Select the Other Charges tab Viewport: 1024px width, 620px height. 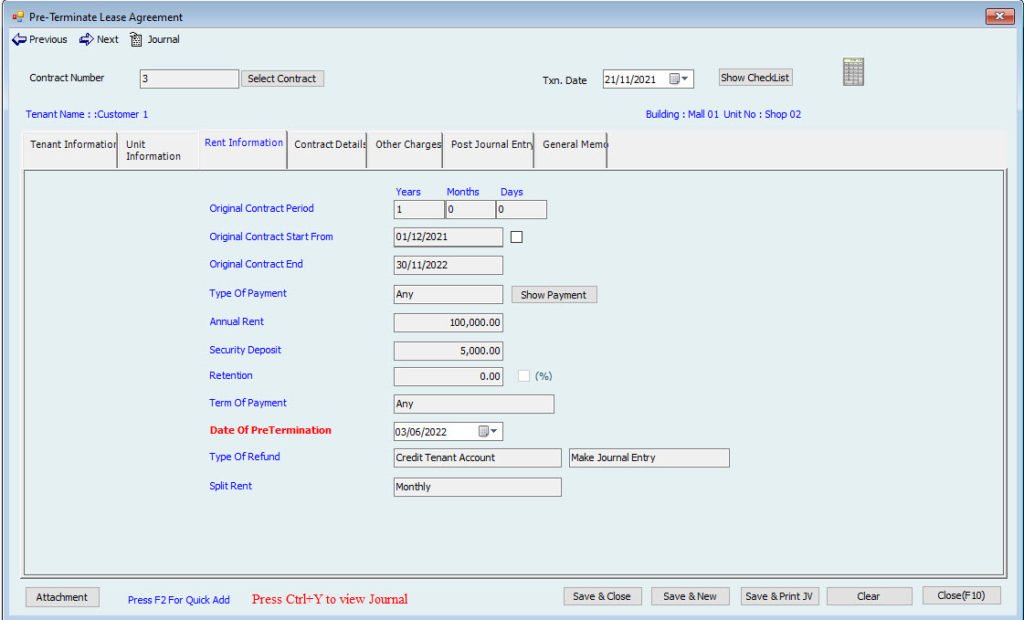[407, 145]
